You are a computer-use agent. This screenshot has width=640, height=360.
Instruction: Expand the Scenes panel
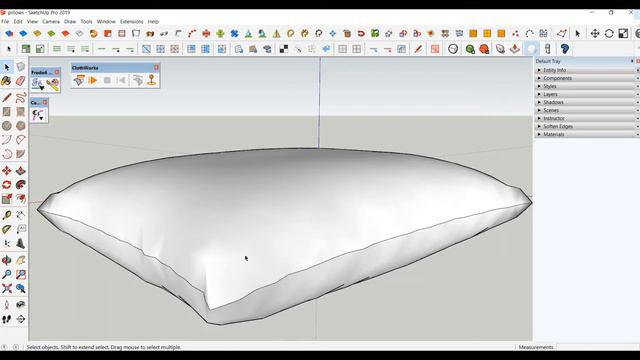click(587, 110)
